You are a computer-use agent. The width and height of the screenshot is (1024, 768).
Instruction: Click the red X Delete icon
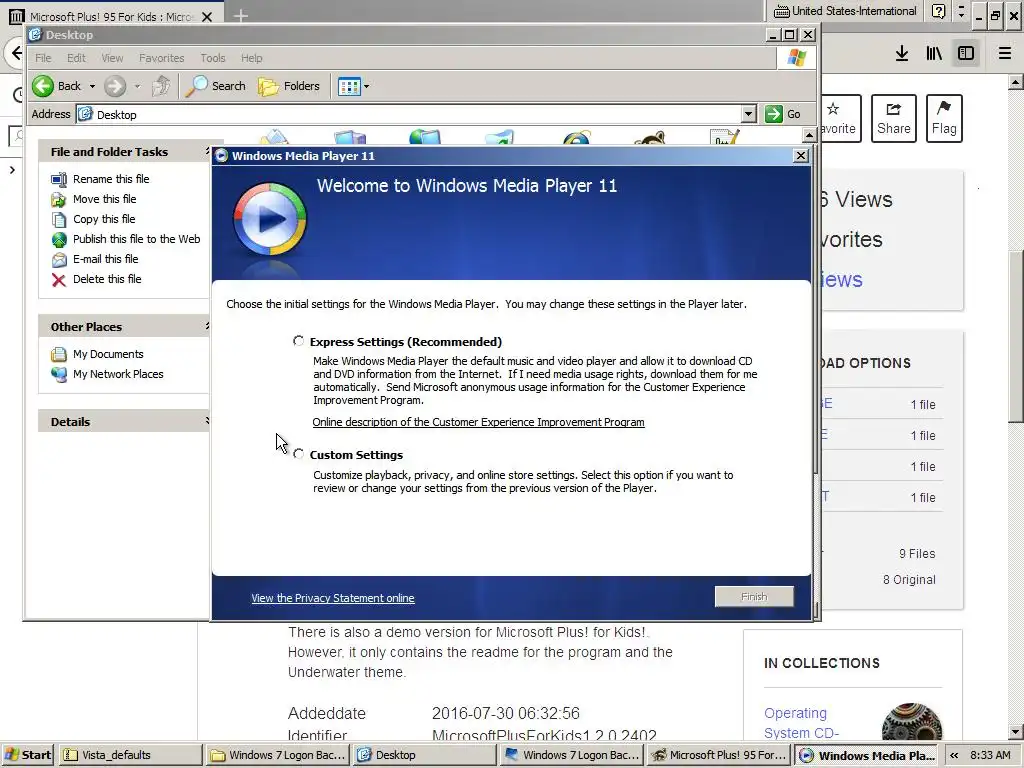[59, 280]
